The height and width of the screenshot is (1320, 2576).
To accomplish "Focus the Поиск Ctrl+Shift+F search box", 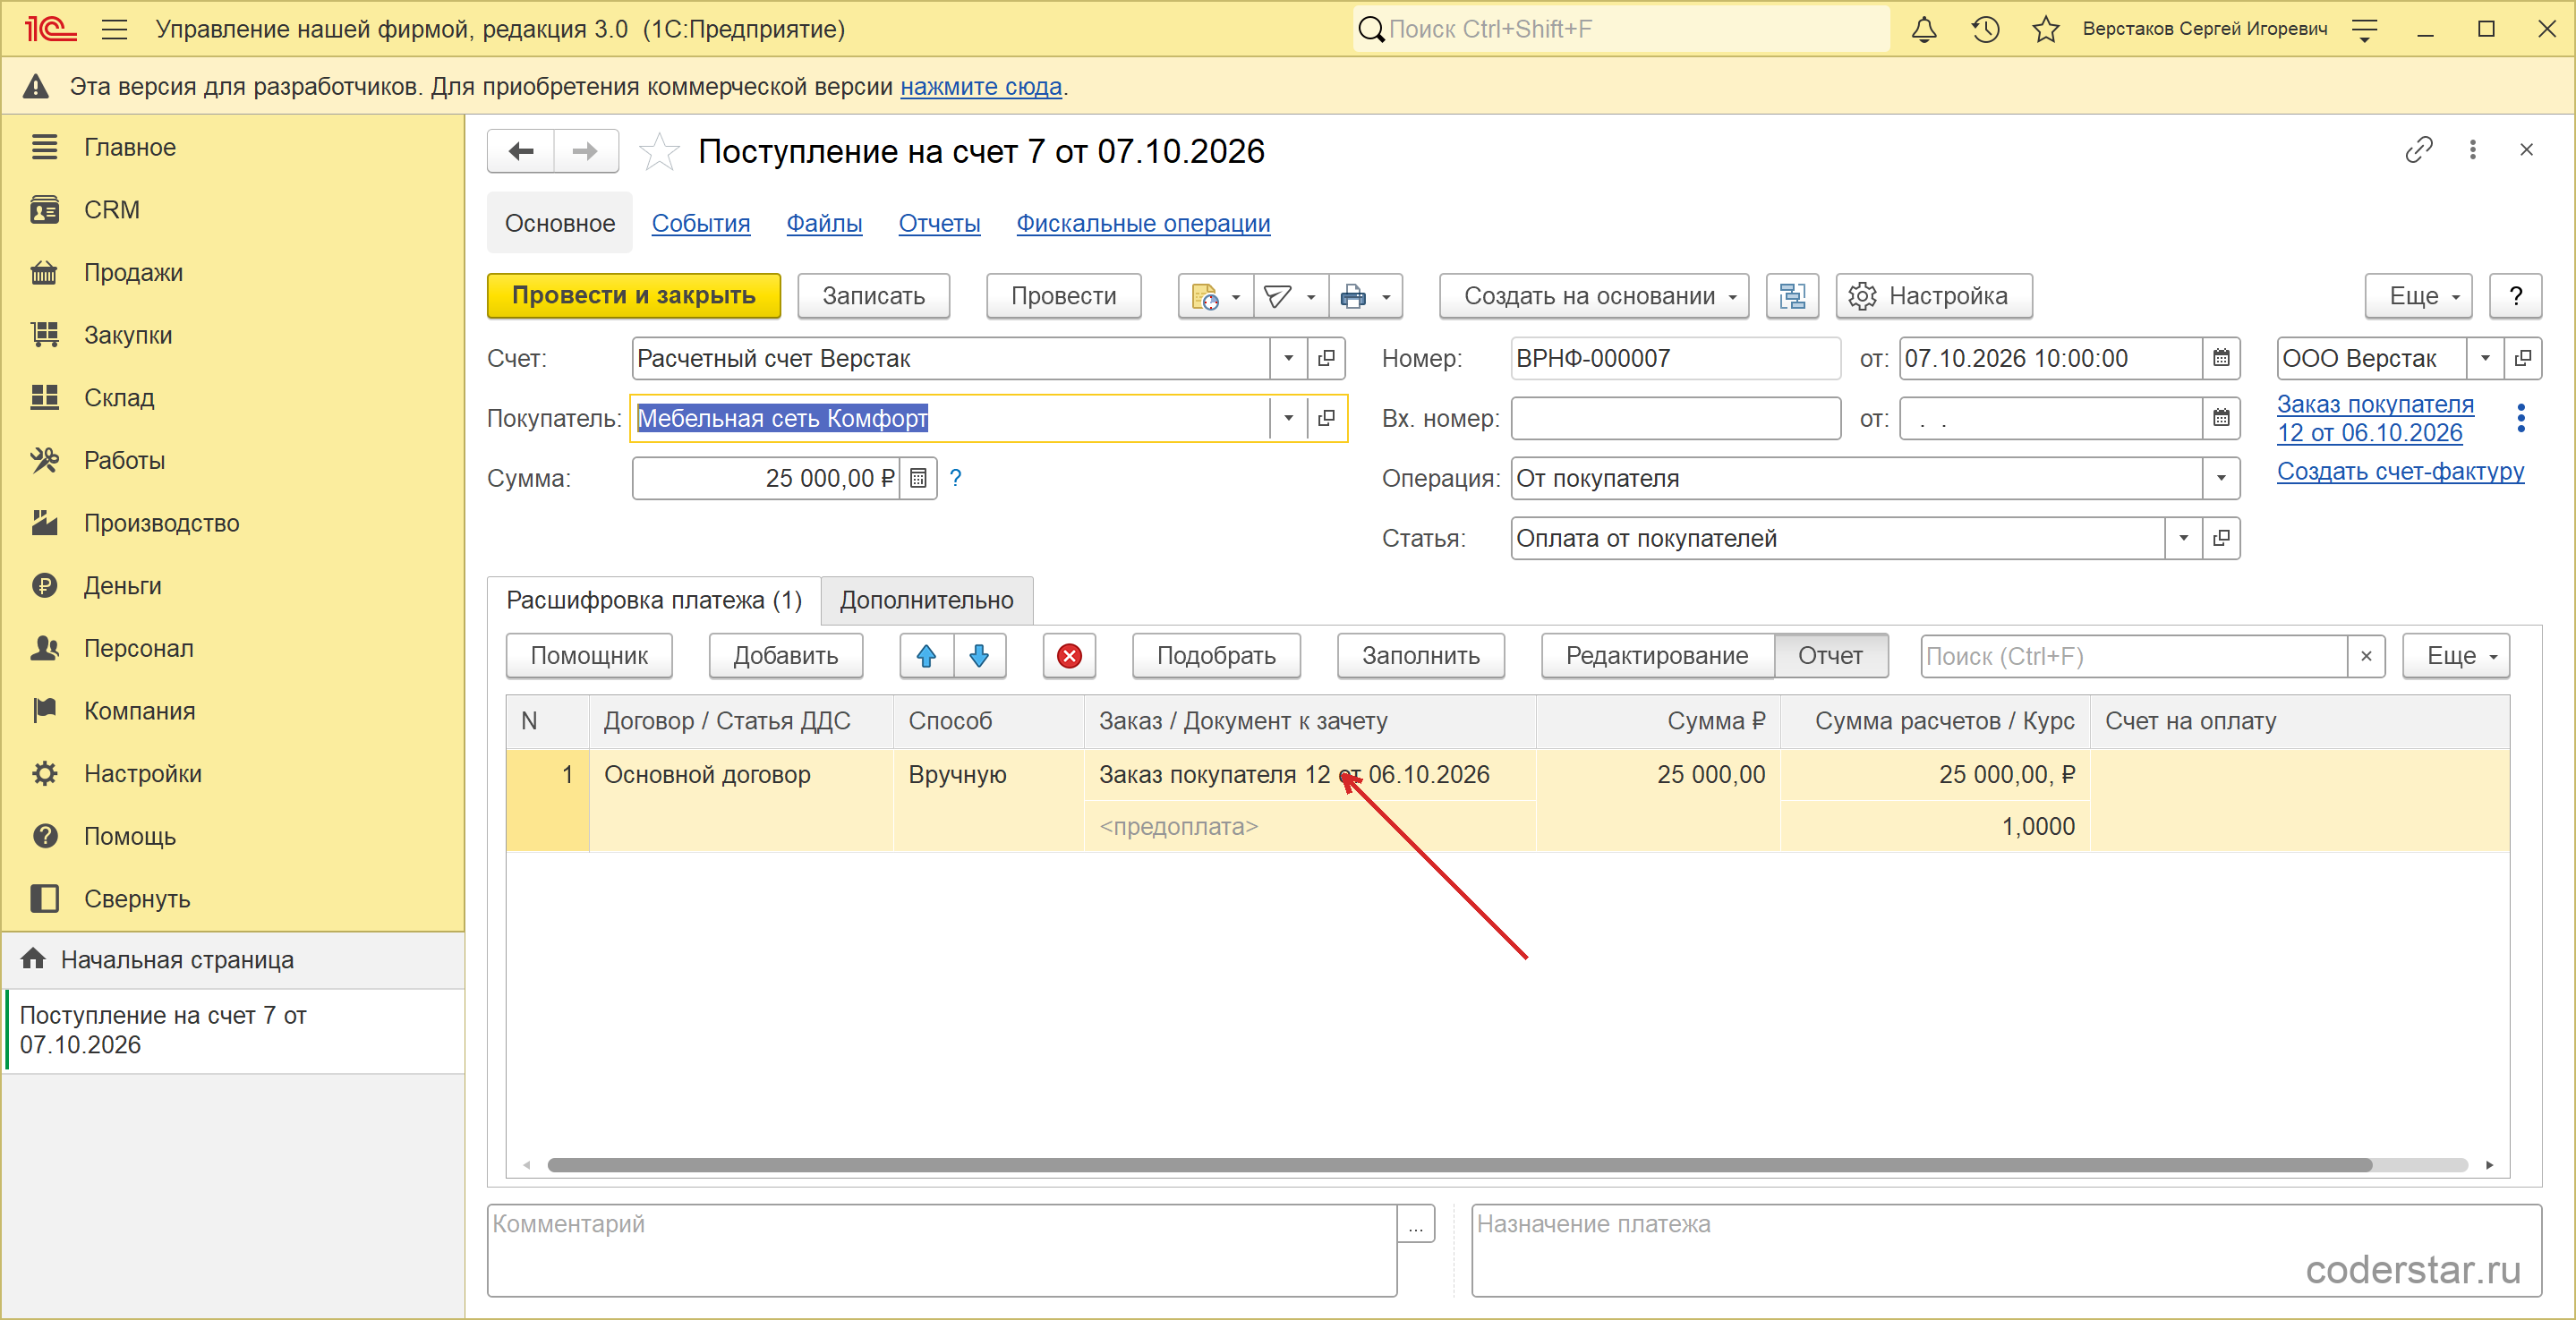I will click(1621, 29).
